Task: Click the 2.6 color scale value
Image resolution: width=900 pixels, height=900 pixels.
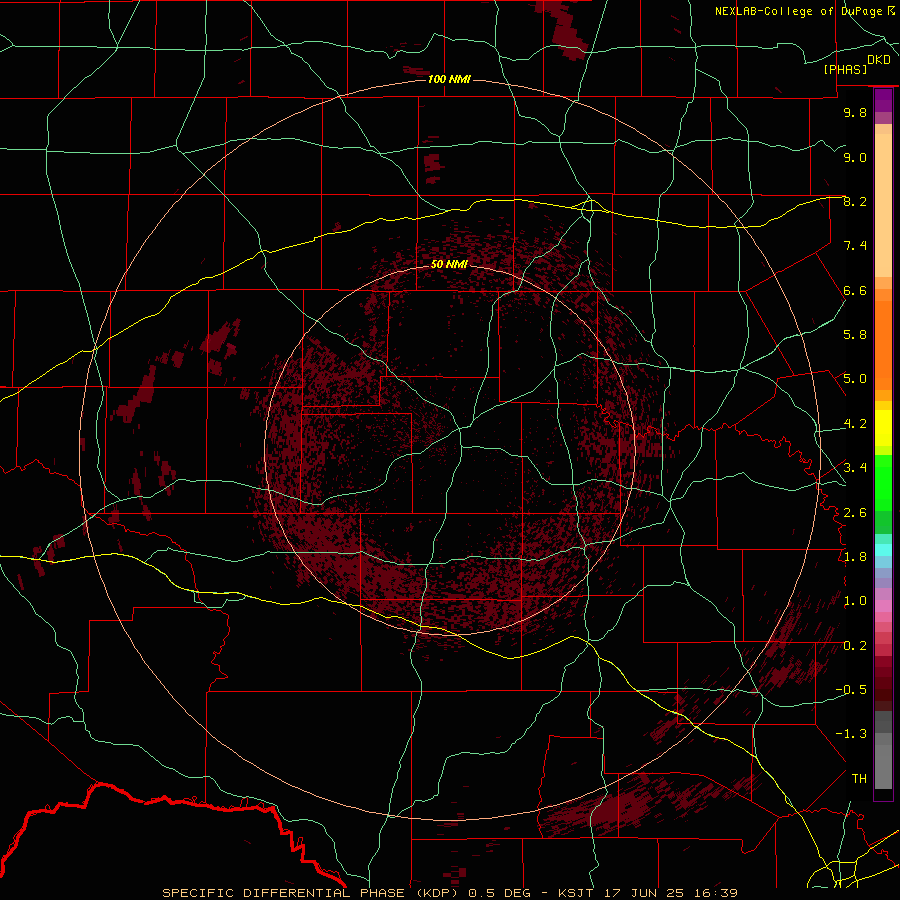Action: pyautogui.click(x=855, y=513)
